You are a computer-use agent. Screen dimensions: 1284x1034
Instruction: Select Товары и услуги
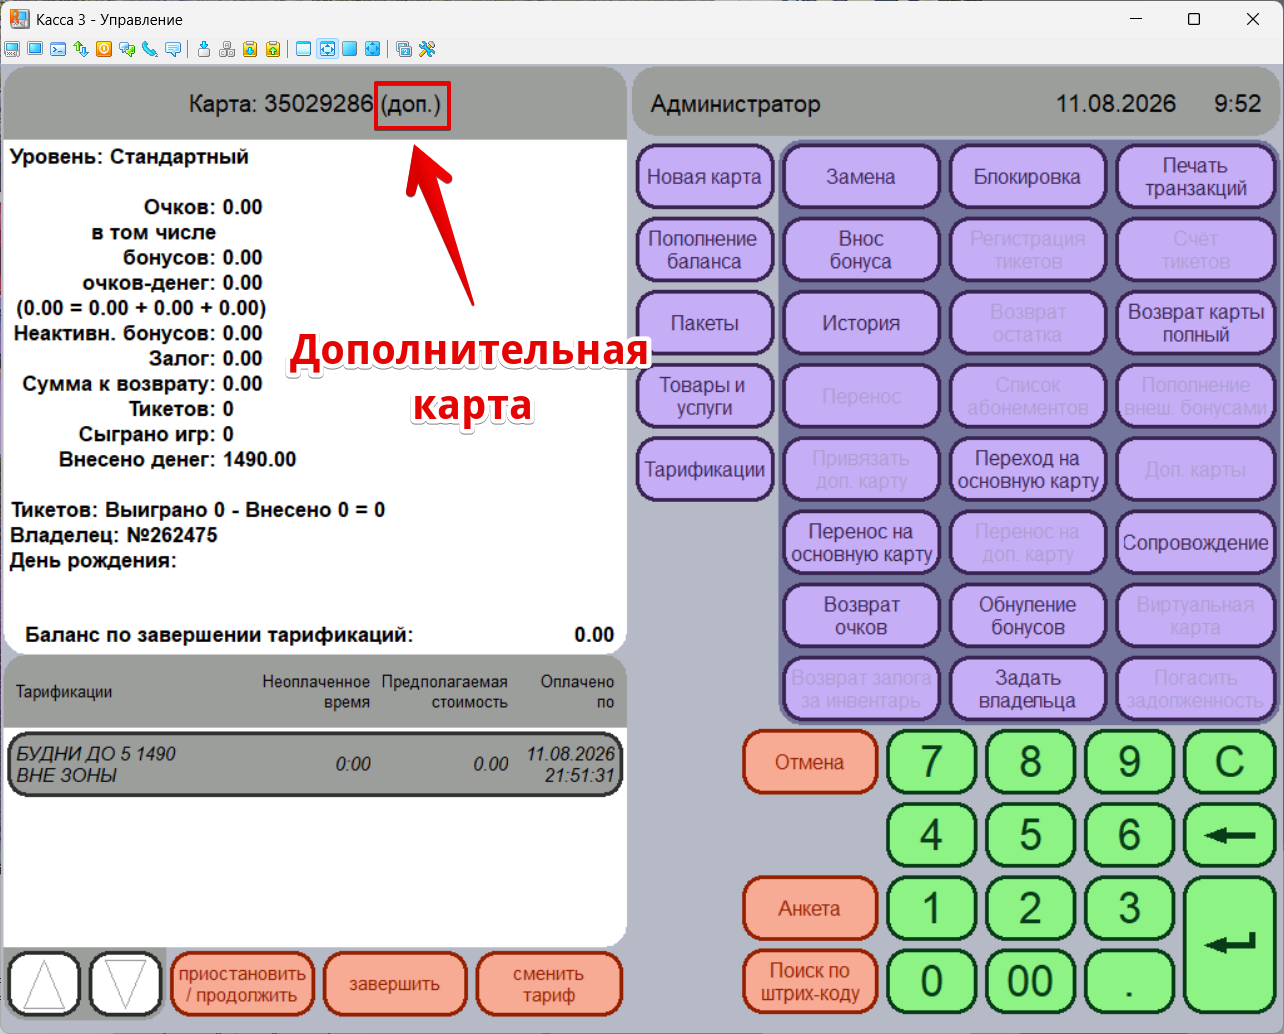click(x=705, y=396)
